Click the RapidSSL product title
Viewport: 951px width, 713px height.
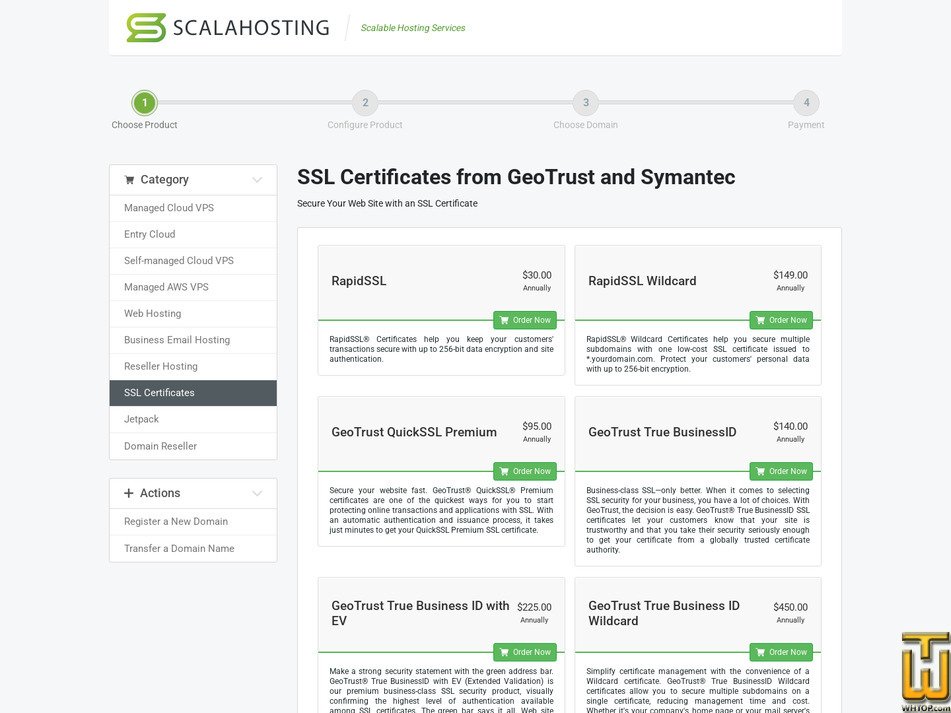click(358, 281)
